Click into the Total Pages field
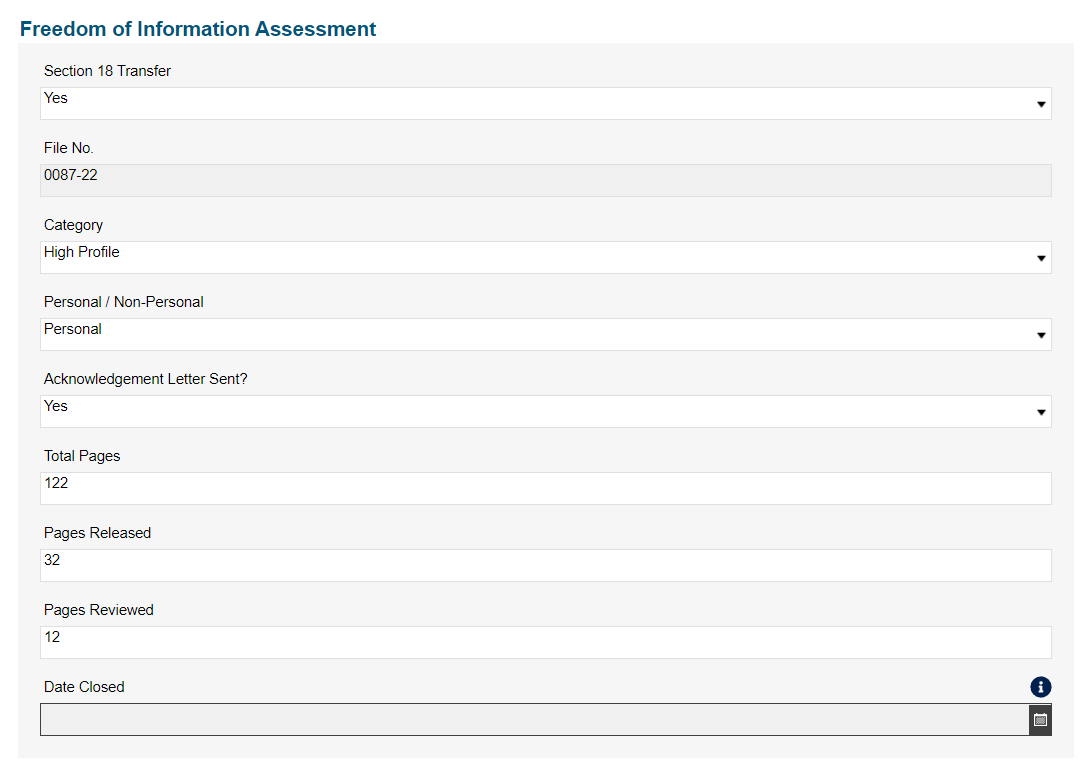Screen dimensions: 1092x773 pyautogui.click(x=545, y=488)
